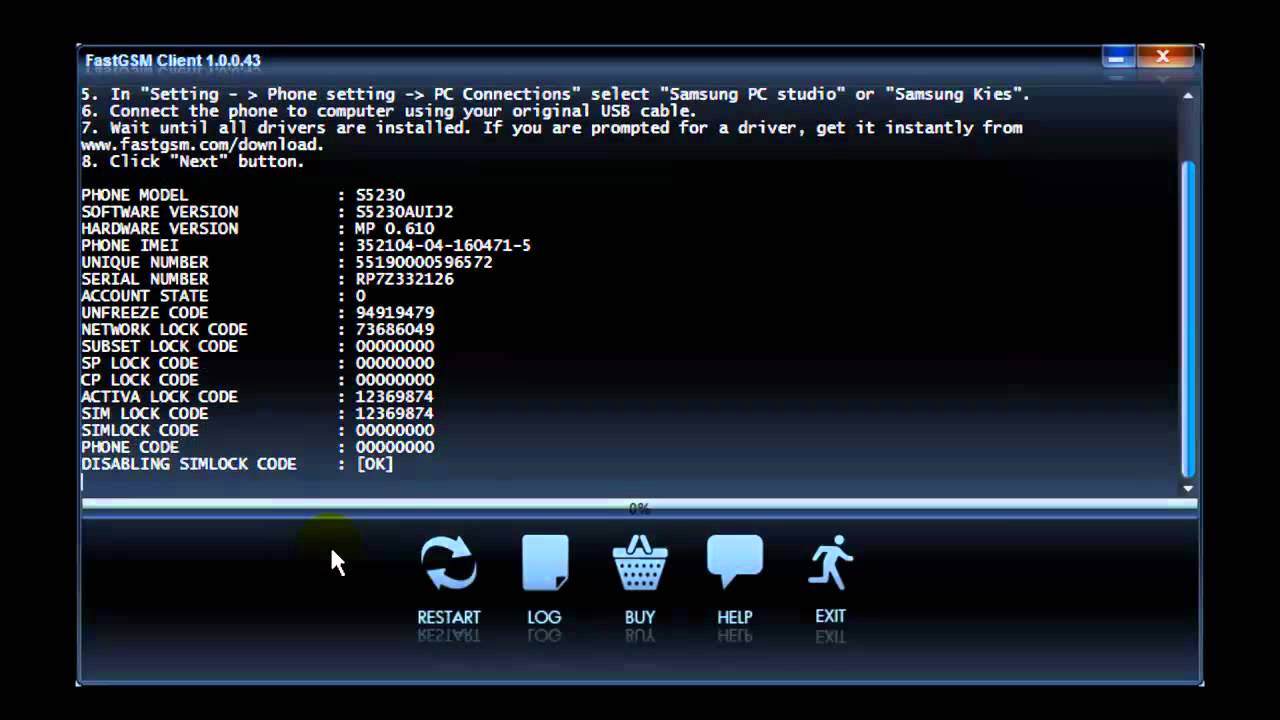Select NETWORK LOCK CODE value 73686049

click(x=395, y=330)
